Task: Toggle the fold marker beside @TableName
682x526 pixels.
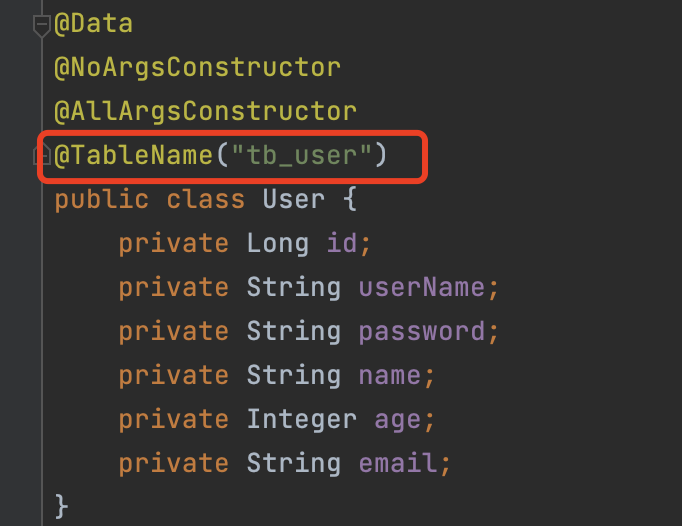Action: pos(41,156)
